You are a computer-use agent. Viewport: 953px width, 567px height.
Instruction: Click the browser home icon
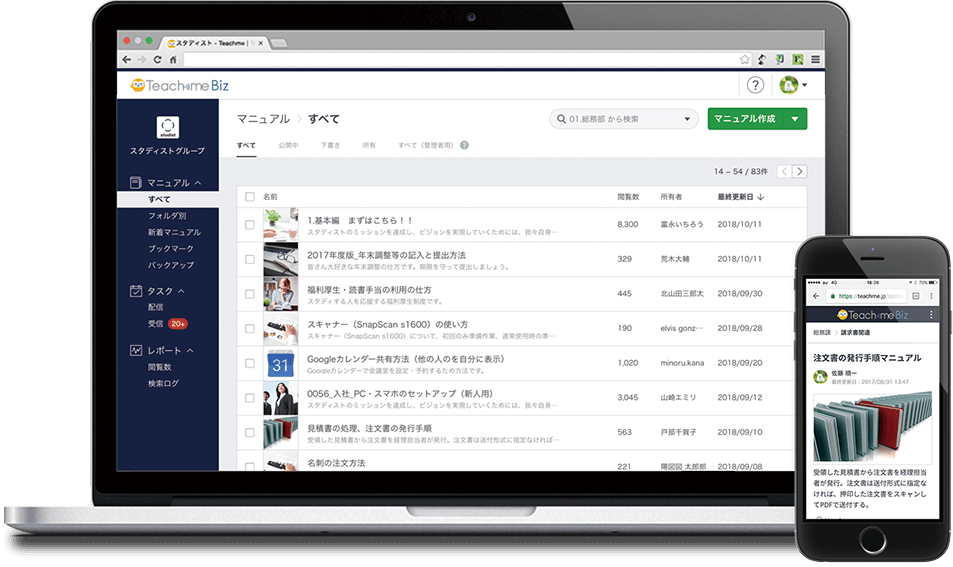(x=173, y=60)
